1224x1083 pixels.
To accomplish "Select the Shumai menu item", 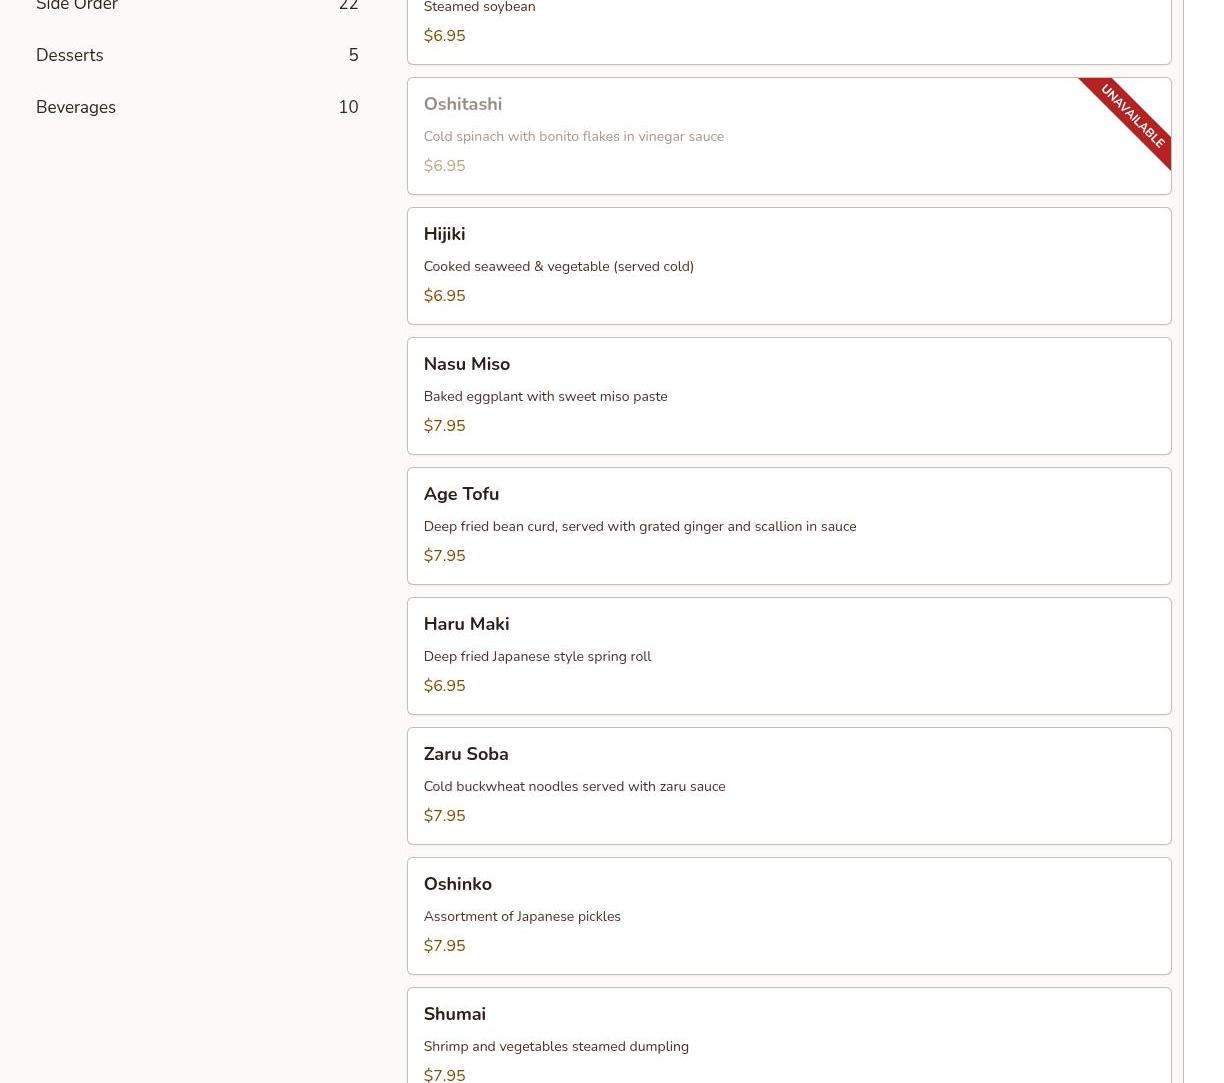I will point(789,1036).
